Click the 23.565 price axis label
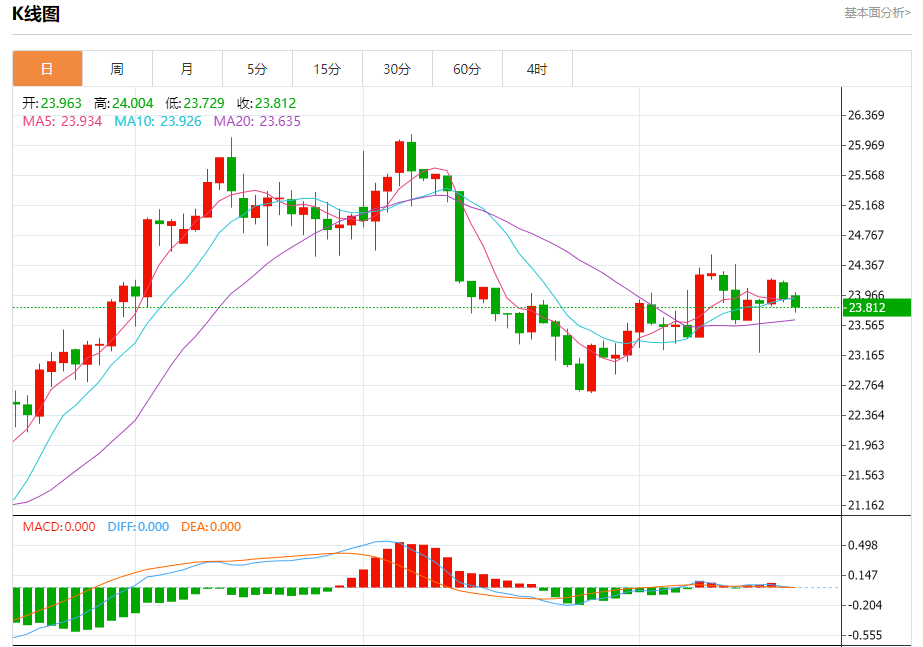923x647 pixels. coord(866,326)
